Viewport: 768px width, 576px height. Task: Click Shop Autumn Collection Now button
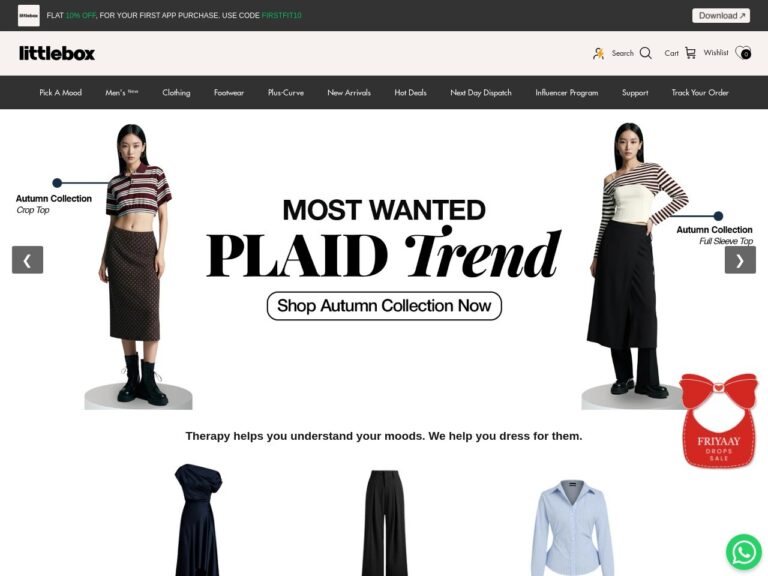pyautogui.click(x=384, y=306)
